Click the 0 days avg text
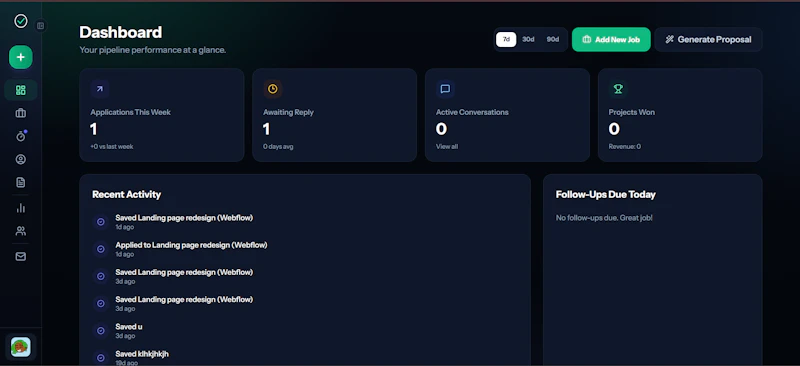This screenshot has height=366, width=800. (278, 147)
